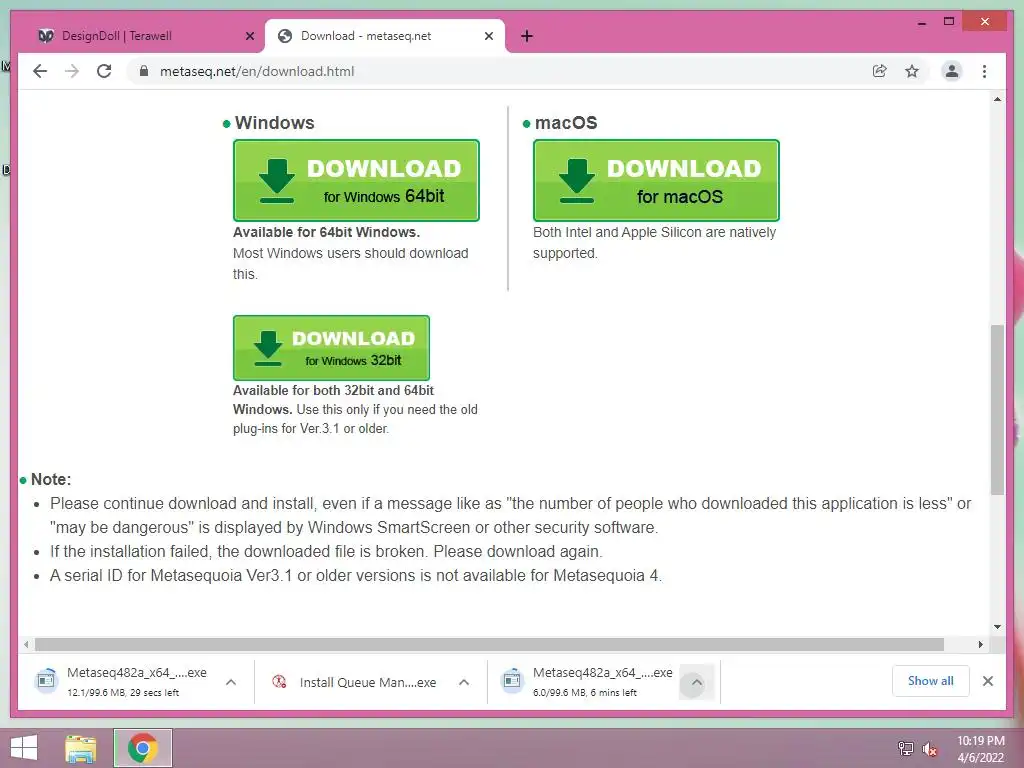
Task: Click 'If the installation failed' note line
Action: 326,552
